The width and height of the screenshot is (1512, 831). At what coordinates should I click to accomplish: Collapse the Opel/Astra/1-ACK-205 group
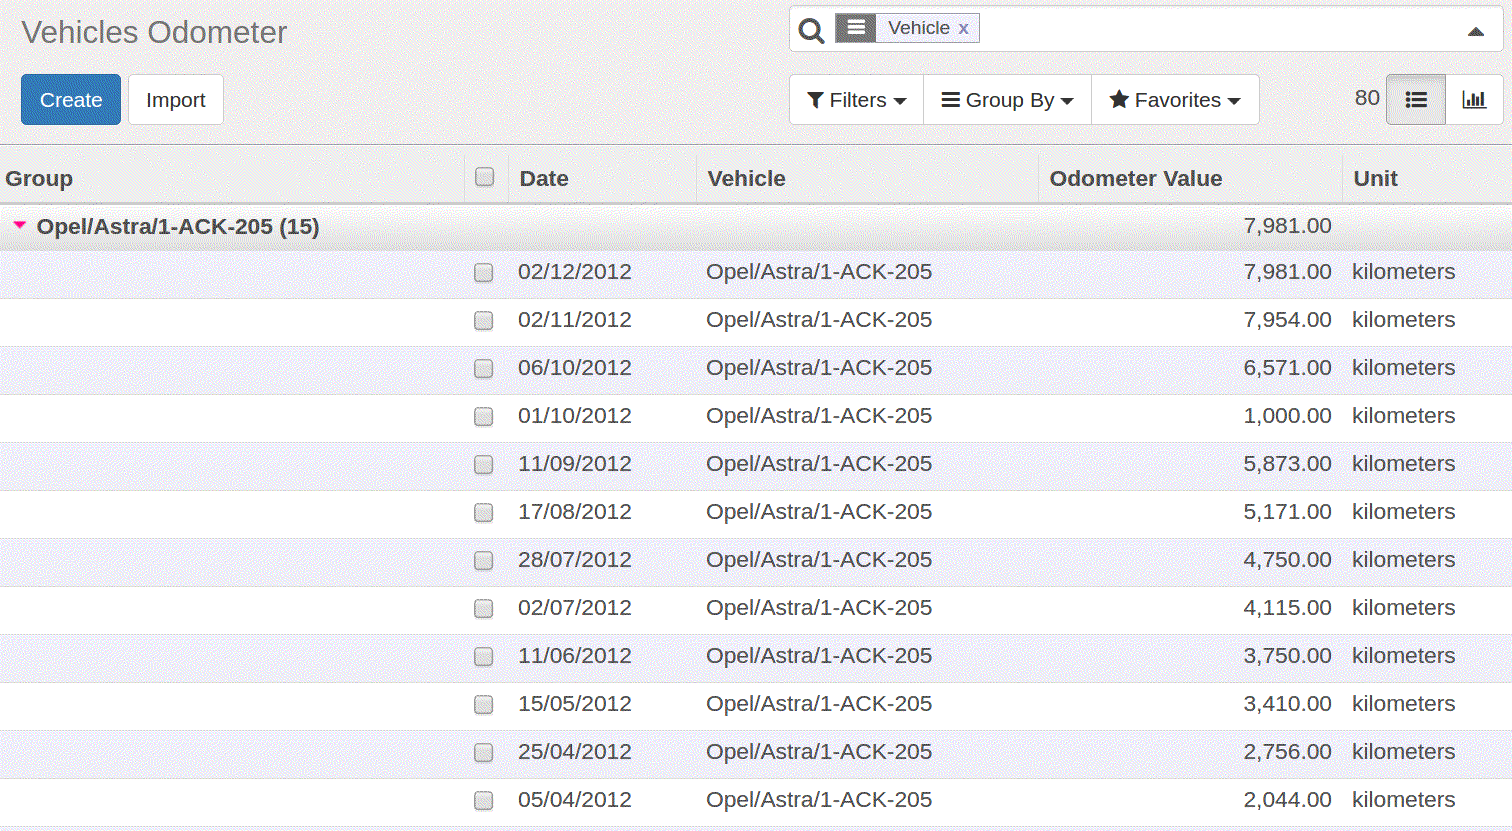(19, 226)
